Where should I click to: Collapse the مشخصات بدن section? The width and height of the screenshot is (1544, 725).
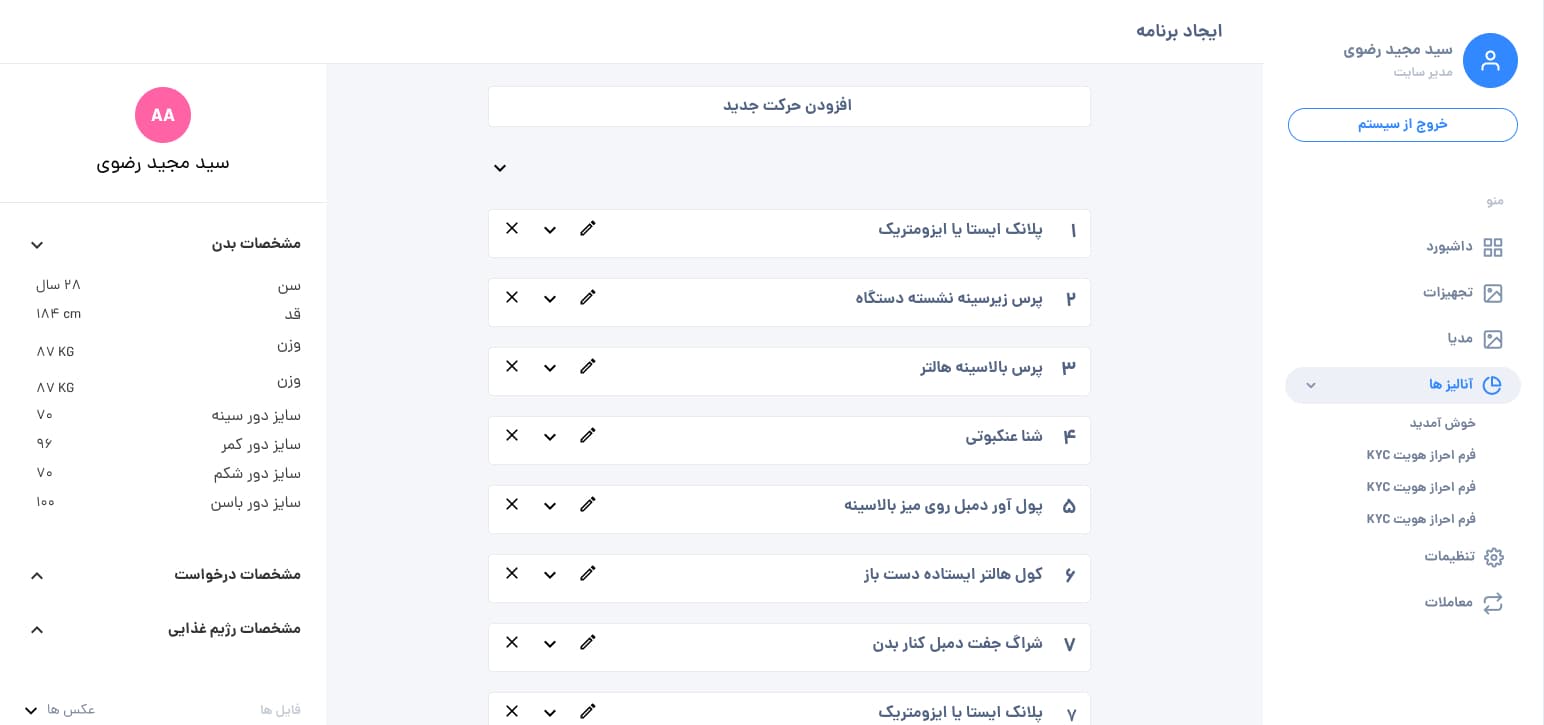37,245
